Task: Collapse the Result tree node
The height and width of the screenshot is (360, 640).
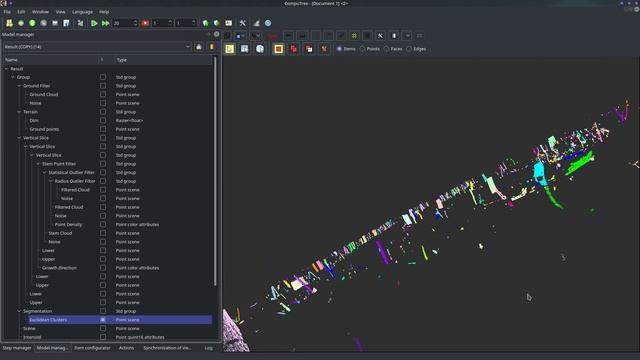Action: [x=7, y=69]
